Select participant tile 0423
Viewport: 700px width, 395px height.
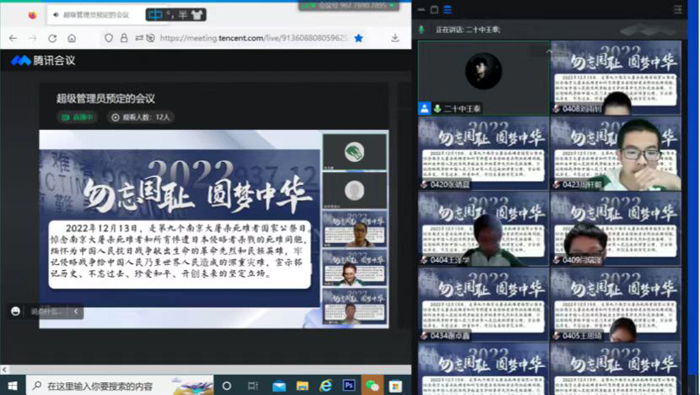616,153
